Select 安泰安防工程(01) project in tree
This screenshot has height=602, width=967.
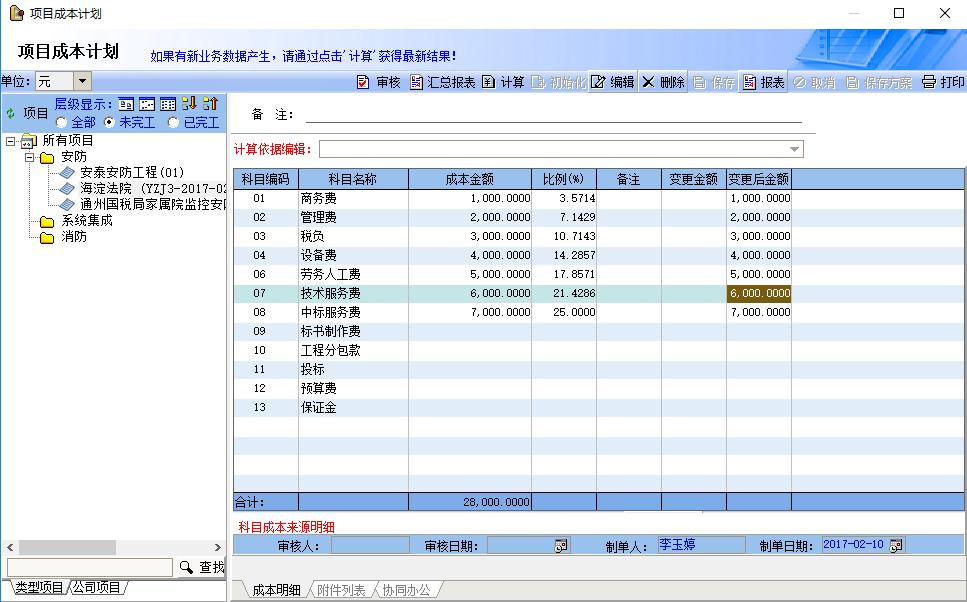coord(132,172)
